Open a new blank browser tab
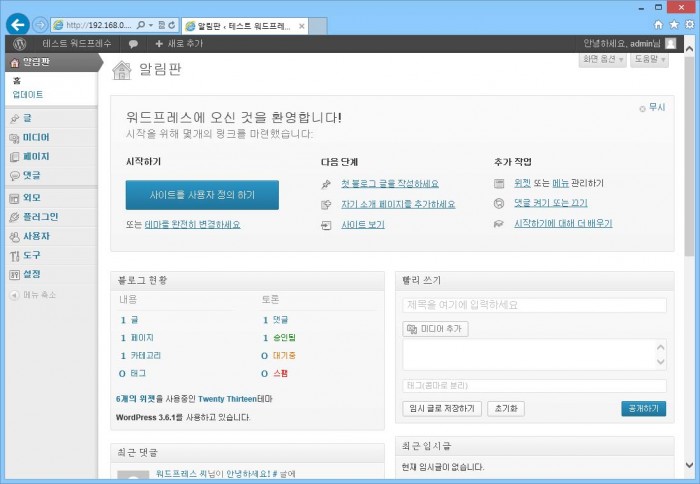Viewport: 700px width, 484px height. pyautogui.click(x=318, y=26)
